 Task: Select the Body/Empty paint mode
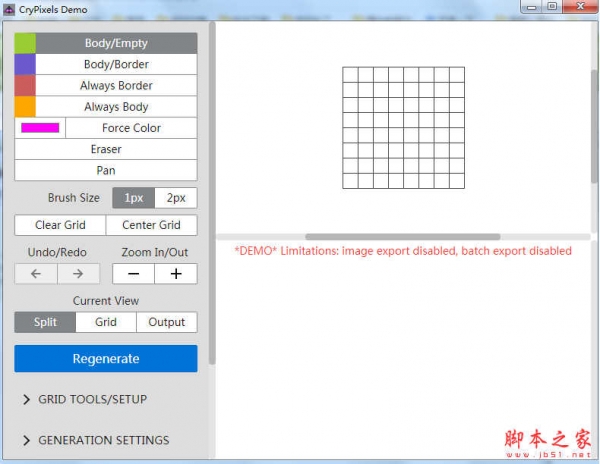pos(116,43)
